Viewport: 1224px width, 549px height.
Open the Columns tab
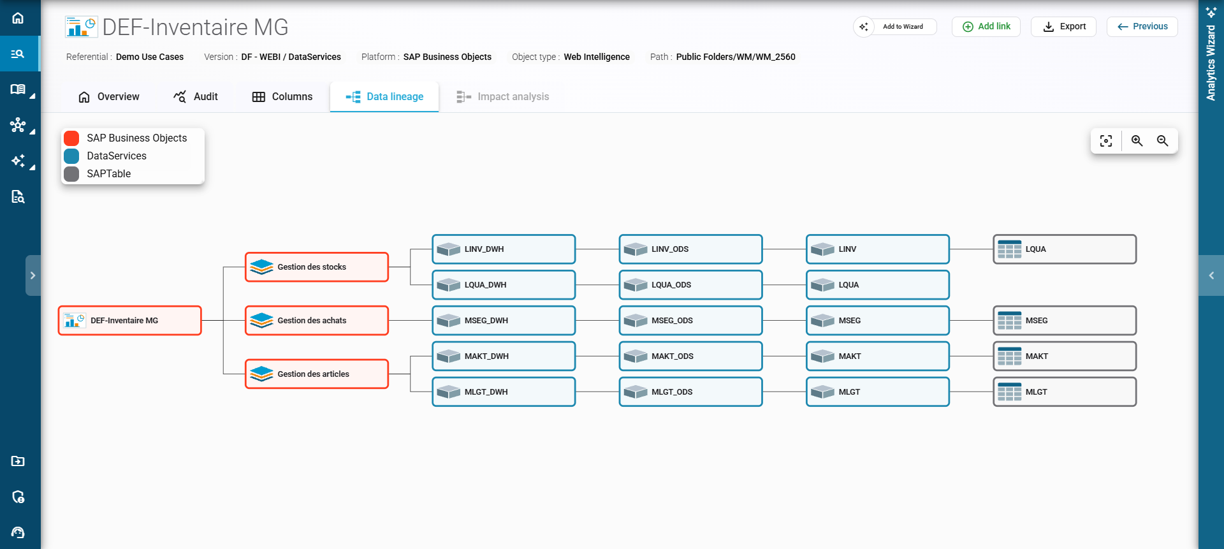pos(282,97)
